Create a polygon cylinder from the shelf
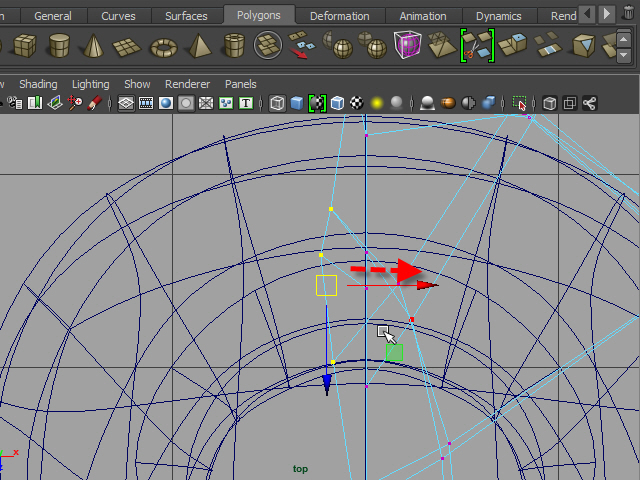Screen dimensions: 640x480 59,45
